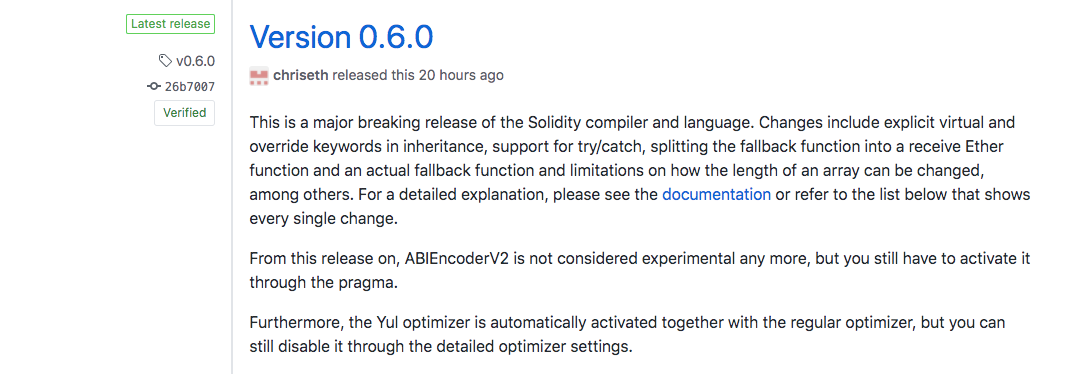Open the v0.6.0 tag link

point(195,61)
